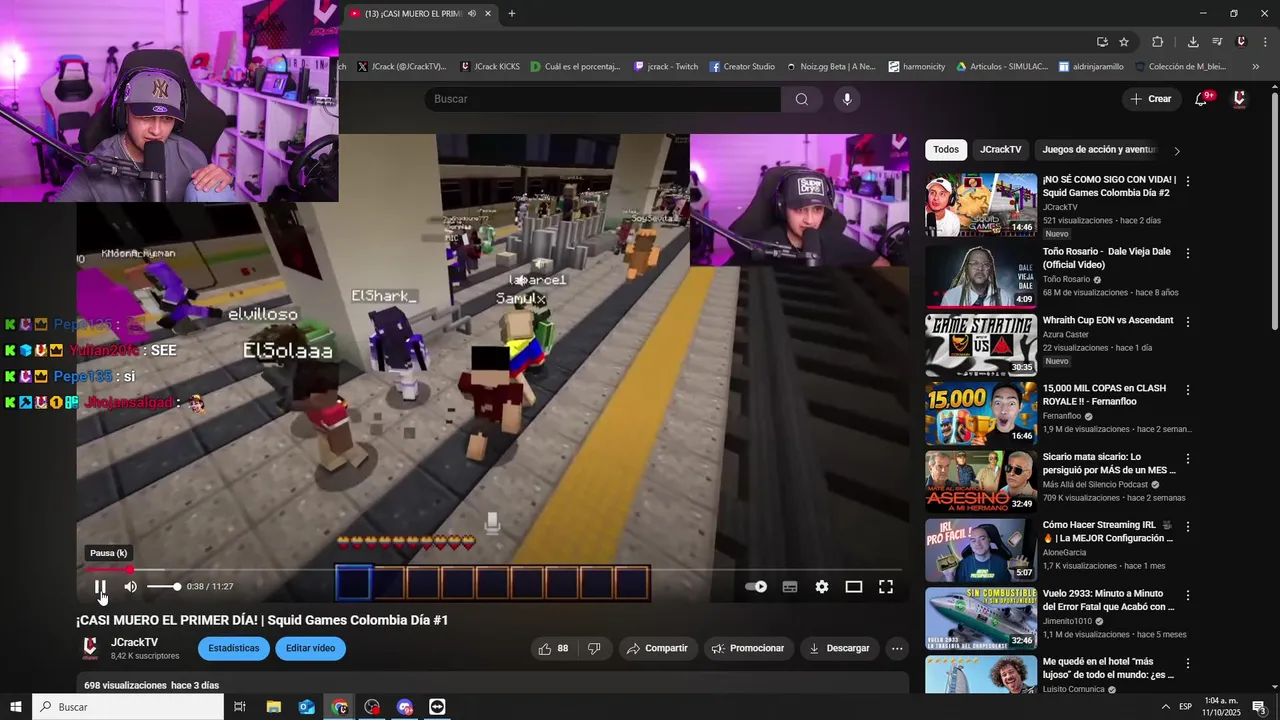Show more filter chips with arrow
1280x720 pixels.
coord(1177,151)
